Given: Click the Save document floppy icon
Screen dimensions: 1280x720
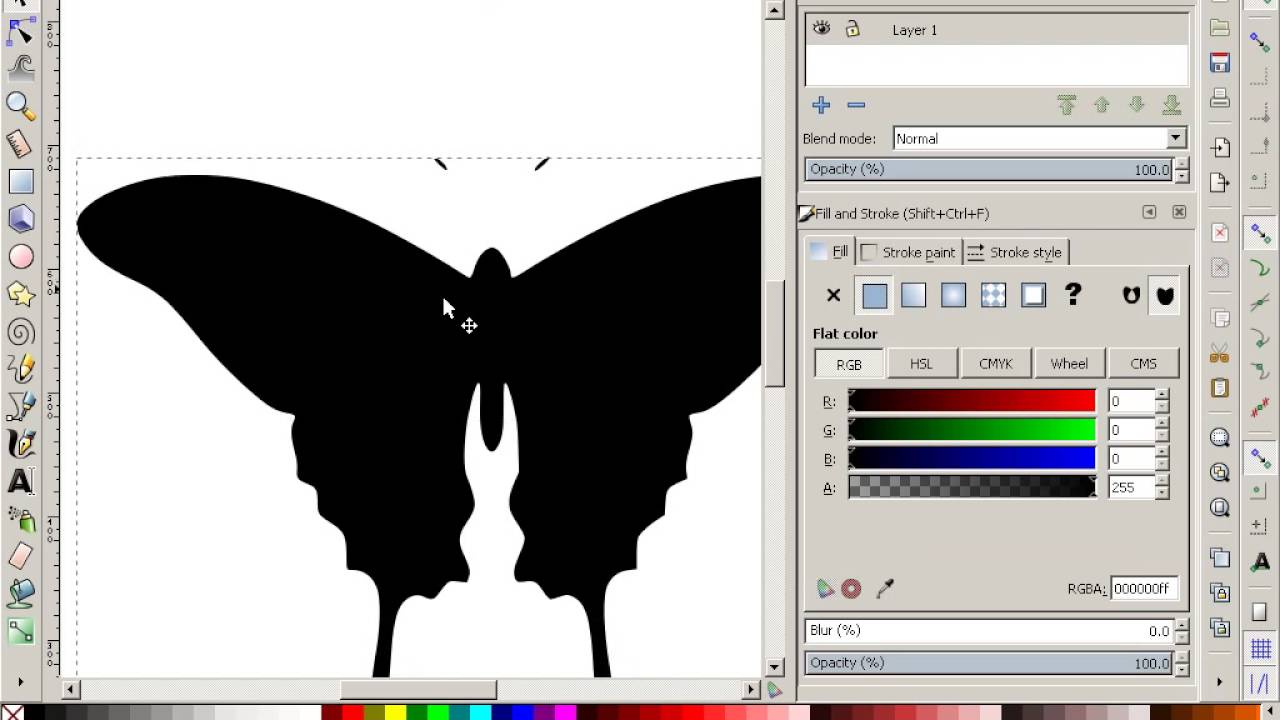Looking at the screenshot, I should point(1220,64).
